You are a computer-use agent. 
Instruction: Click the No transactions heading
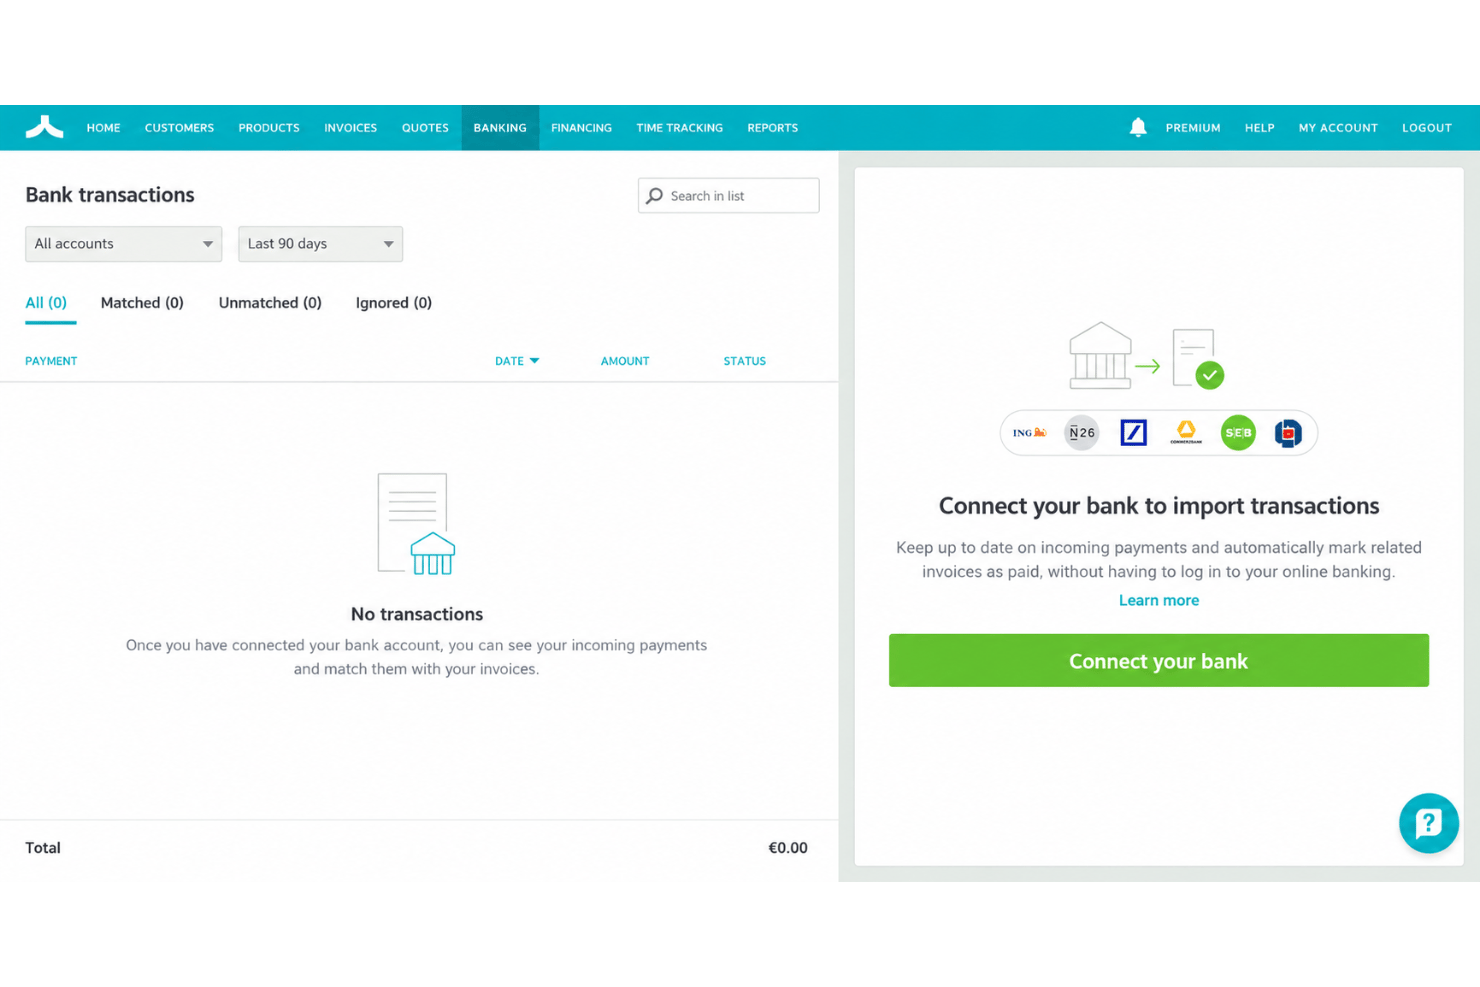[416, 614]
